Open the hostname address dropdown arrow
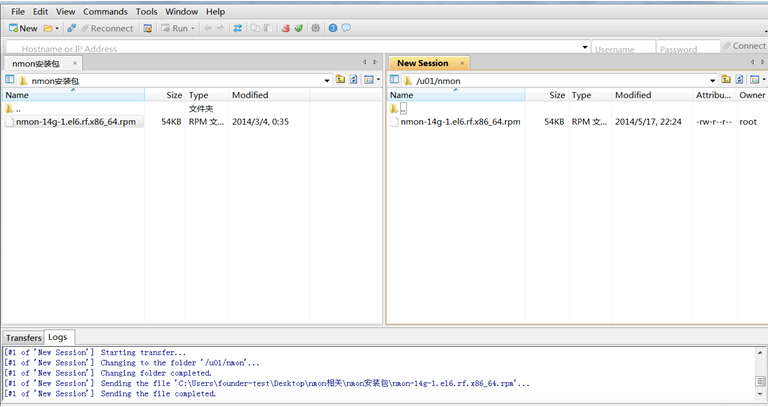Screen dimensions: 768x407 (x=585, y=48)
